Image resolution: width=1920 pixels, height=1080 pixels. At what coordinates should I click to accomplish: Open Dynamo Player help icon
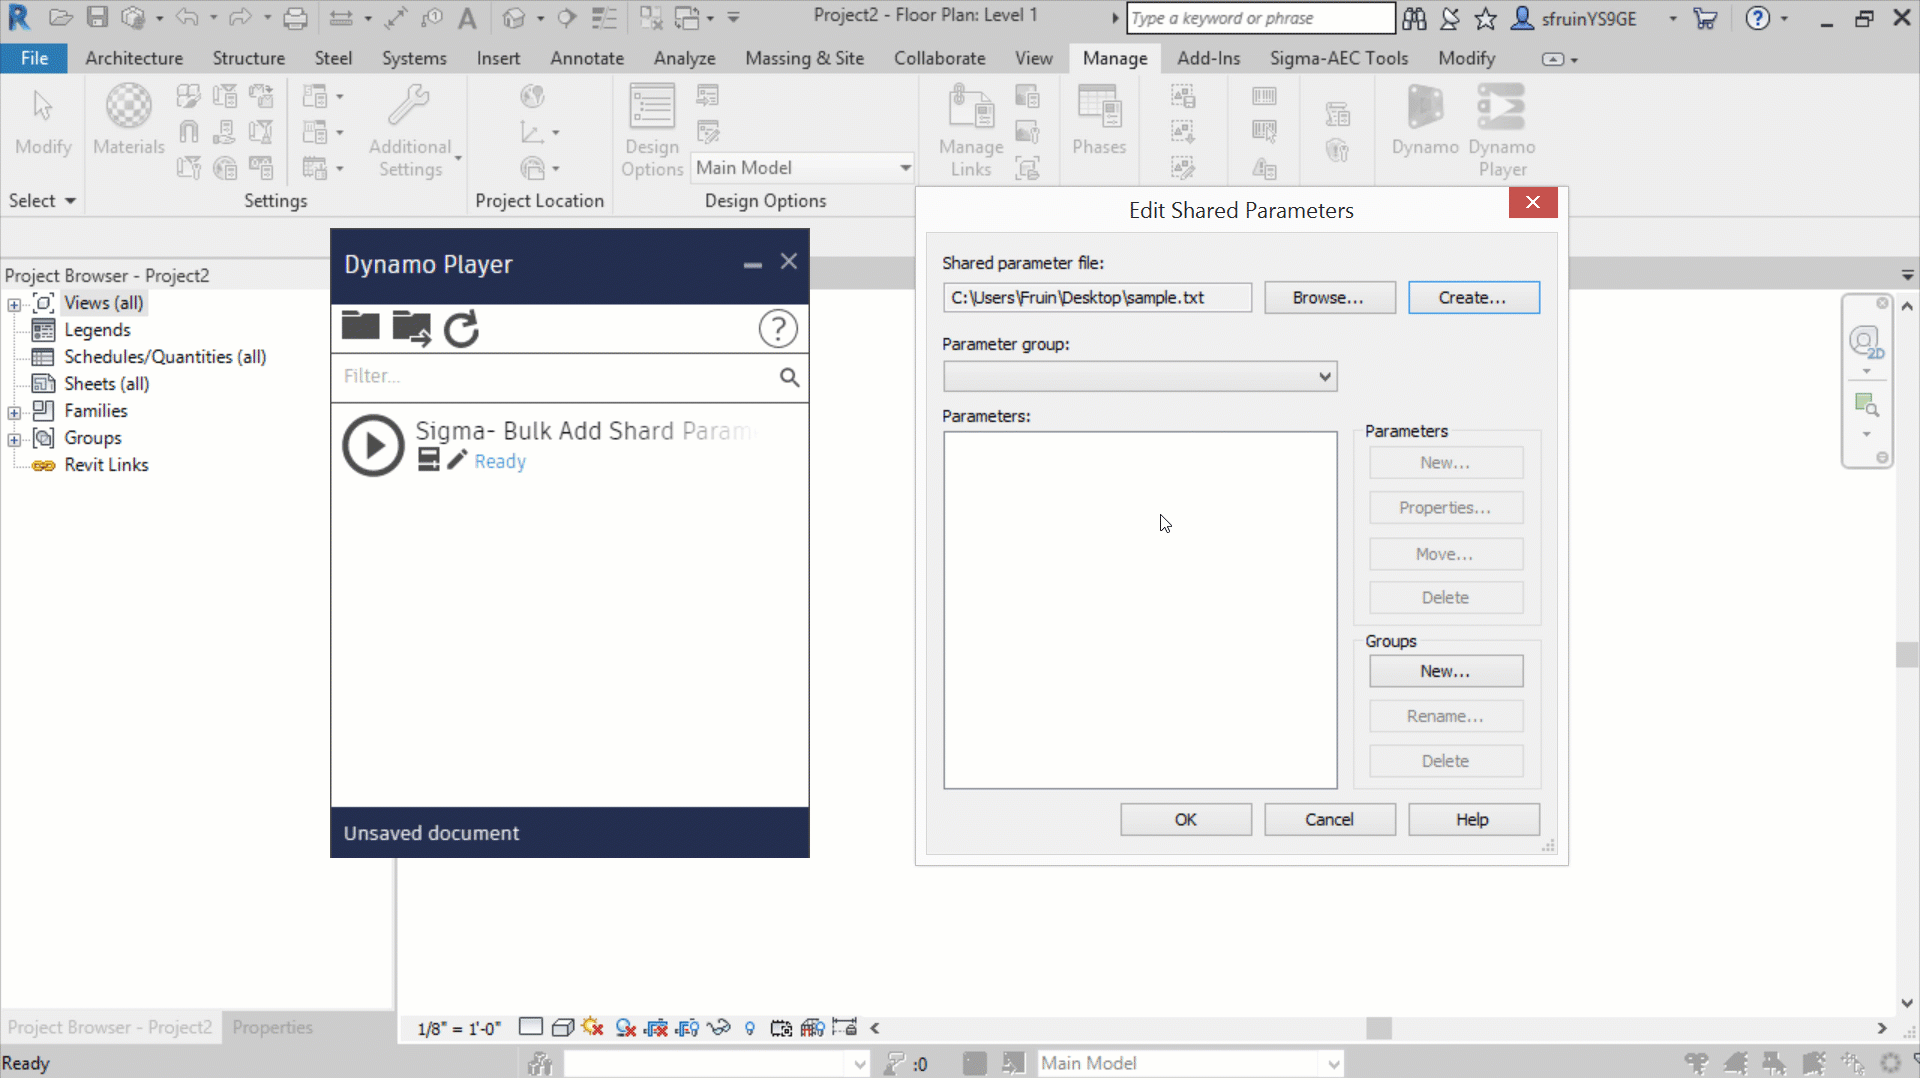778,328
